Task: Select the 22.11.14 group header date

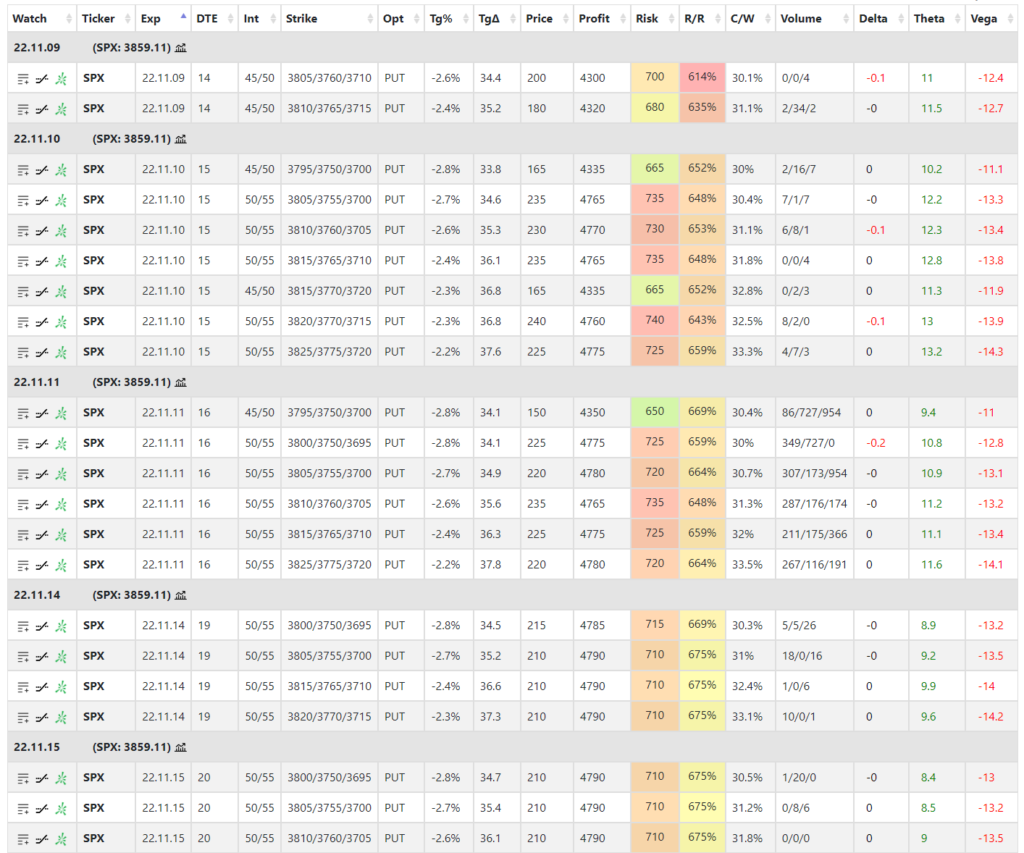Action: 37,595
